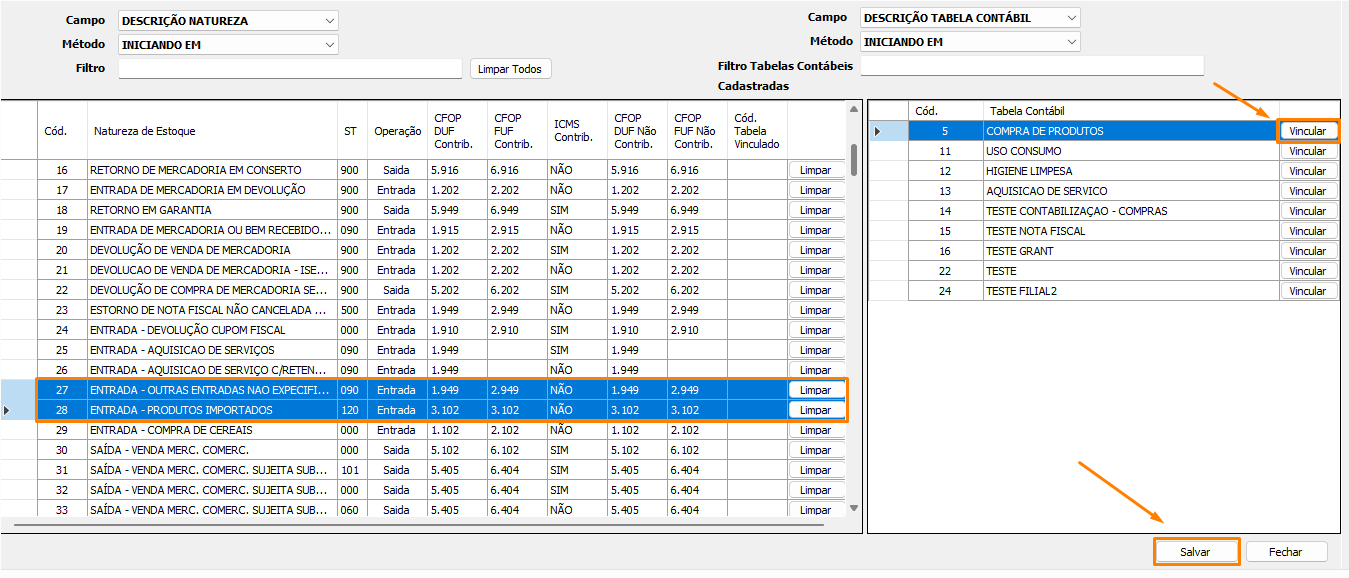Click Vincular for TESTE NOTA FISCAL
Screen dimensions: 1349x578
(1307, 231)
